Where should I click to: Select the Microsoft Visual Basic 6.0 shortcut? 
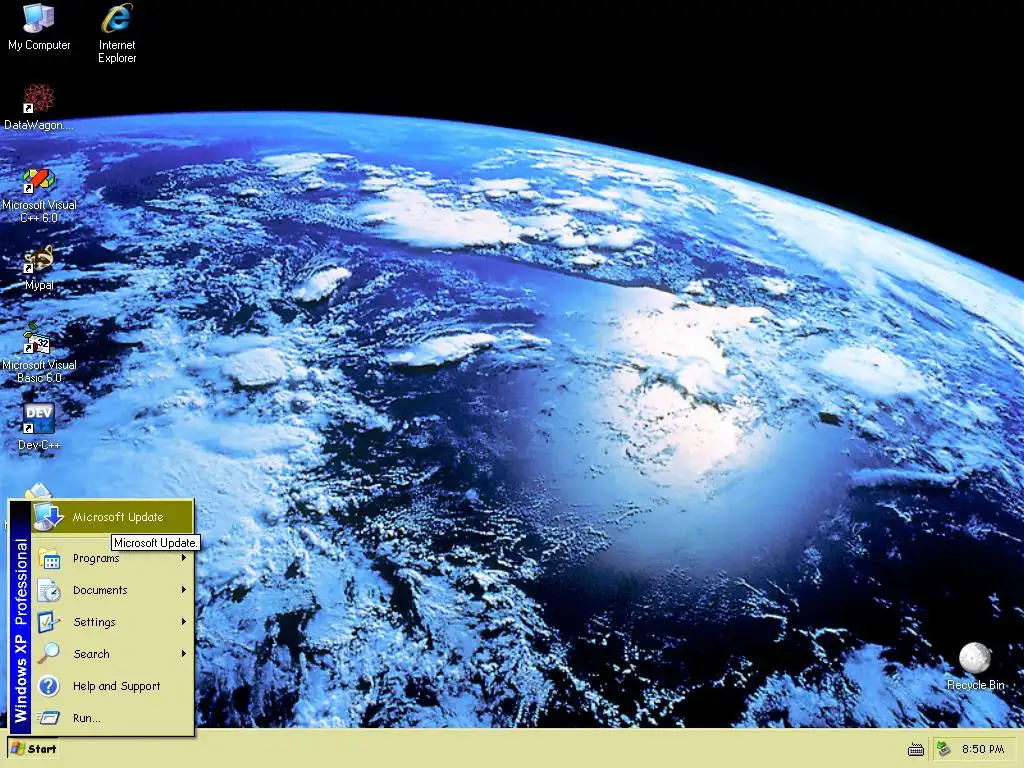(x=39, y=353)
